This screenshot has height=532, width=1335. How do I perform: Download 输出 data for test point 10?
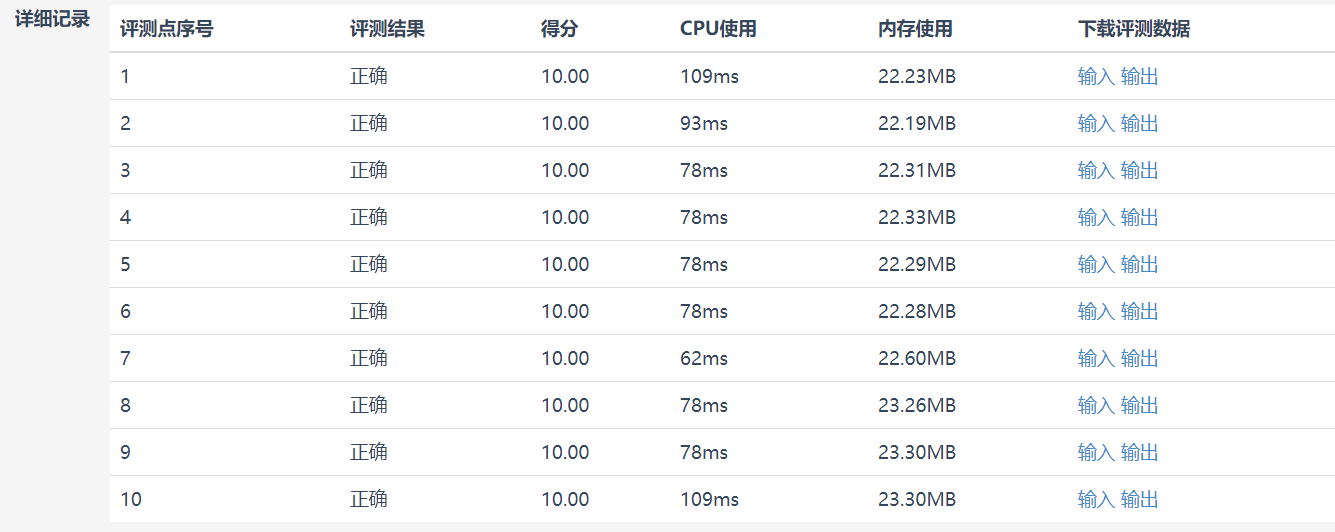[x=1139, y=499]
